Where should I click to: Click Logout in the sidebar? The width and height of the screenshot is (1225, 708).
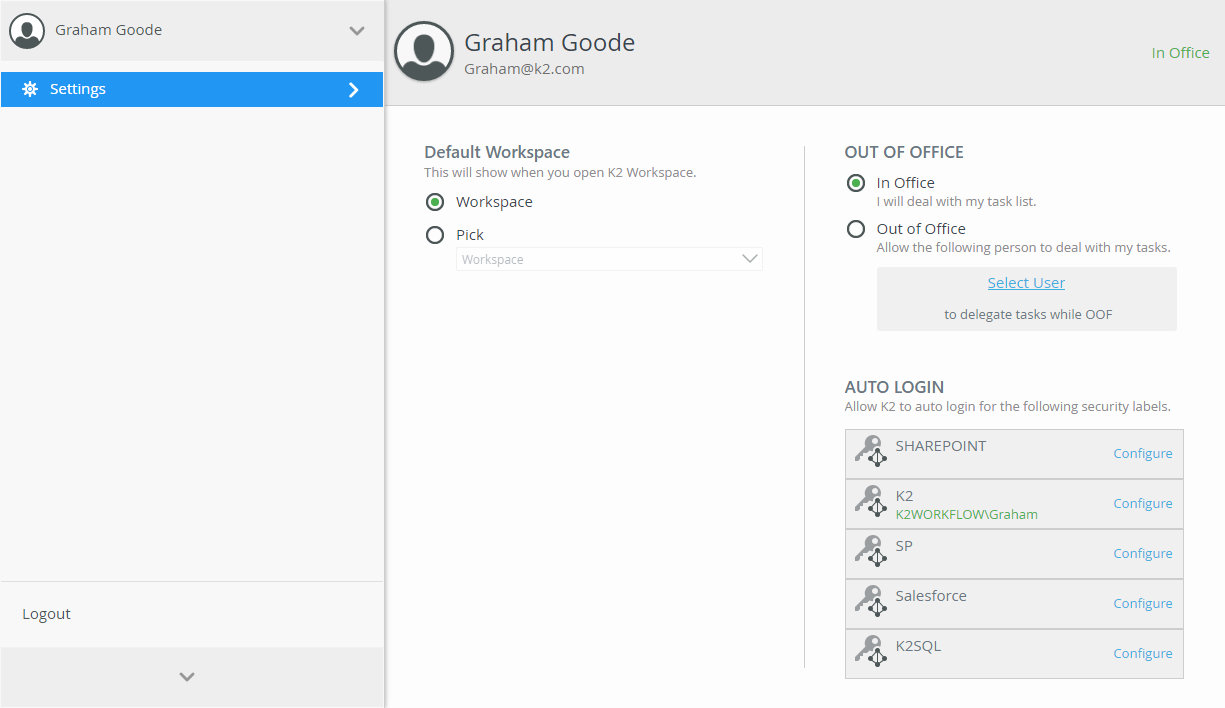tap(47, 614)
